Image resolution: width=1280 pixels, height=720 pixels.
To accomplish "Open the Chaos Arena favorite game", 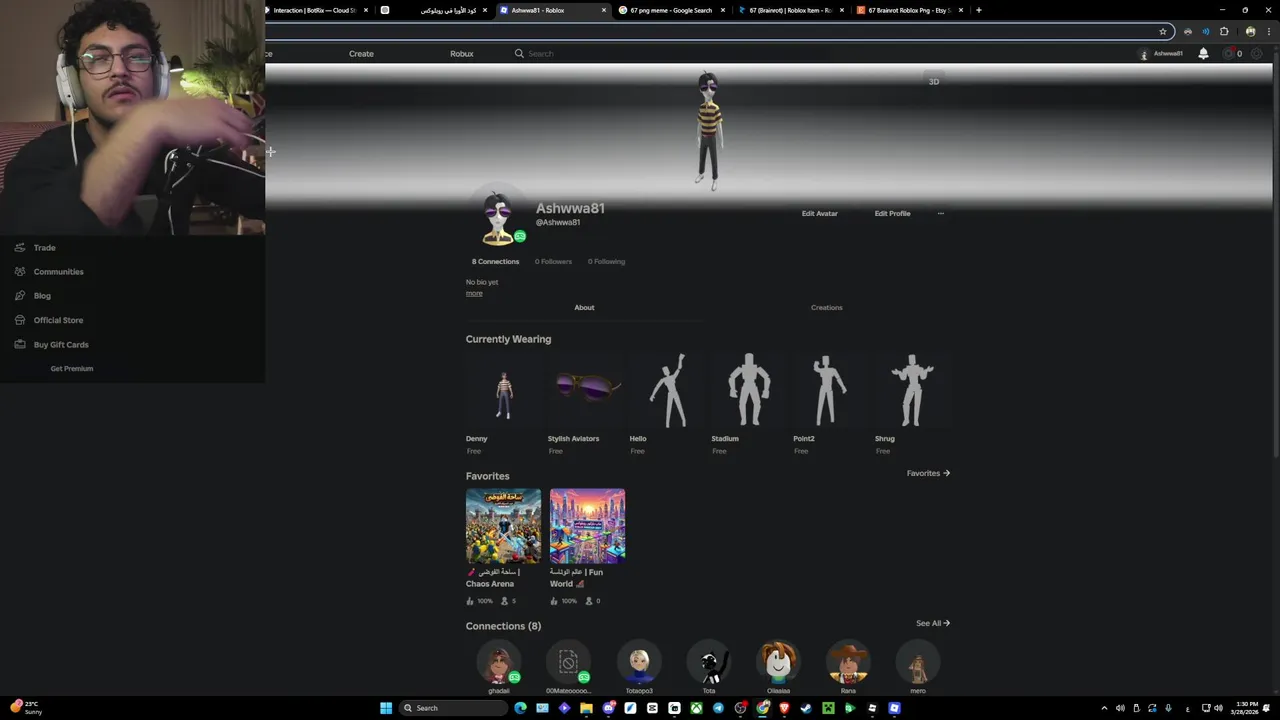I will click(x=503, y=526).
